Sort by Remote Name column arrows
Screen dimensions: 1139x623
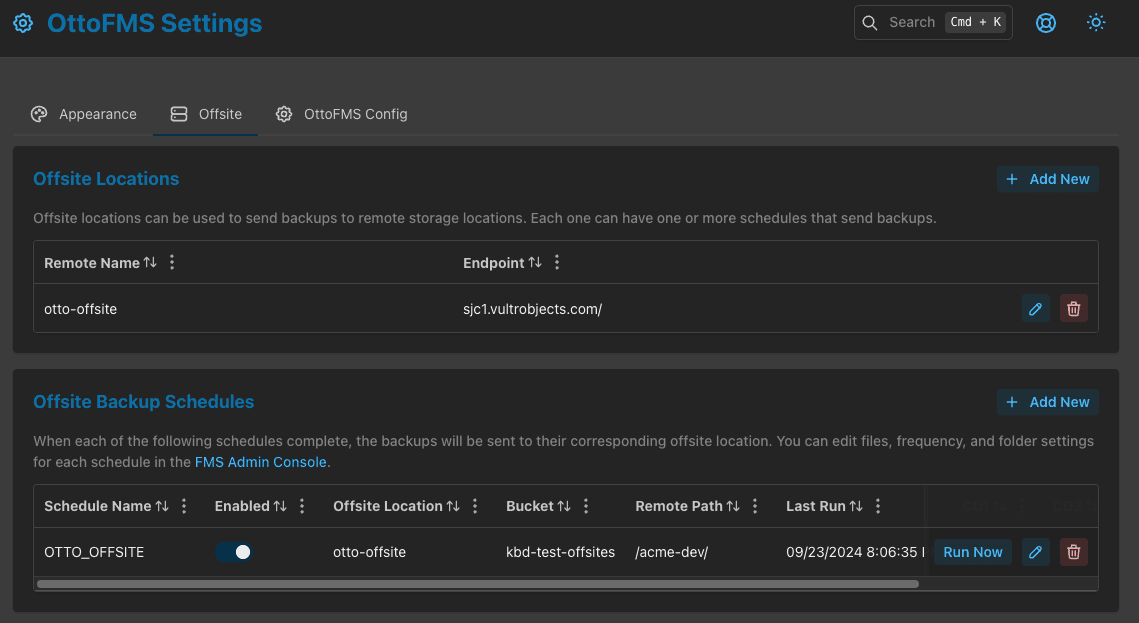coord(150,263)
